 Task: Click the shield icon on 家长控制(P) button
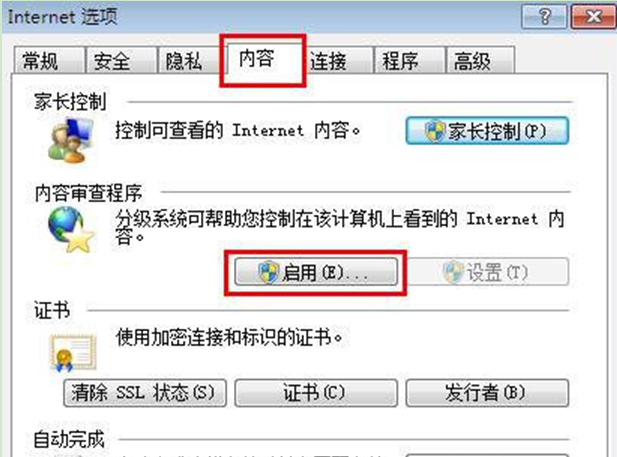tap(435, 131)
